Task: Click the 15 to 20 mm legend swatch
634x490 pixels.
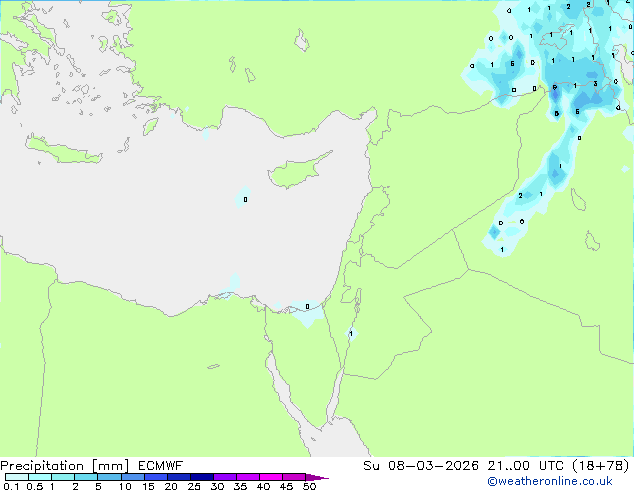Action: 155,477
